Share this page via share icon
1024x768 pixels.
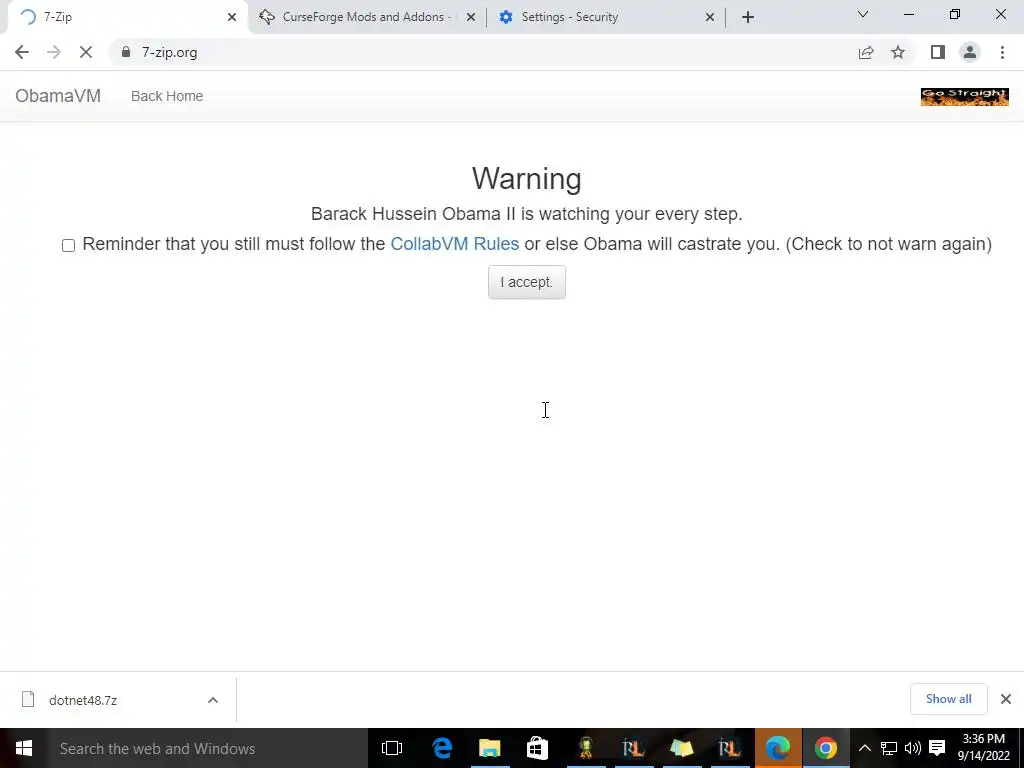click(866, 52)
